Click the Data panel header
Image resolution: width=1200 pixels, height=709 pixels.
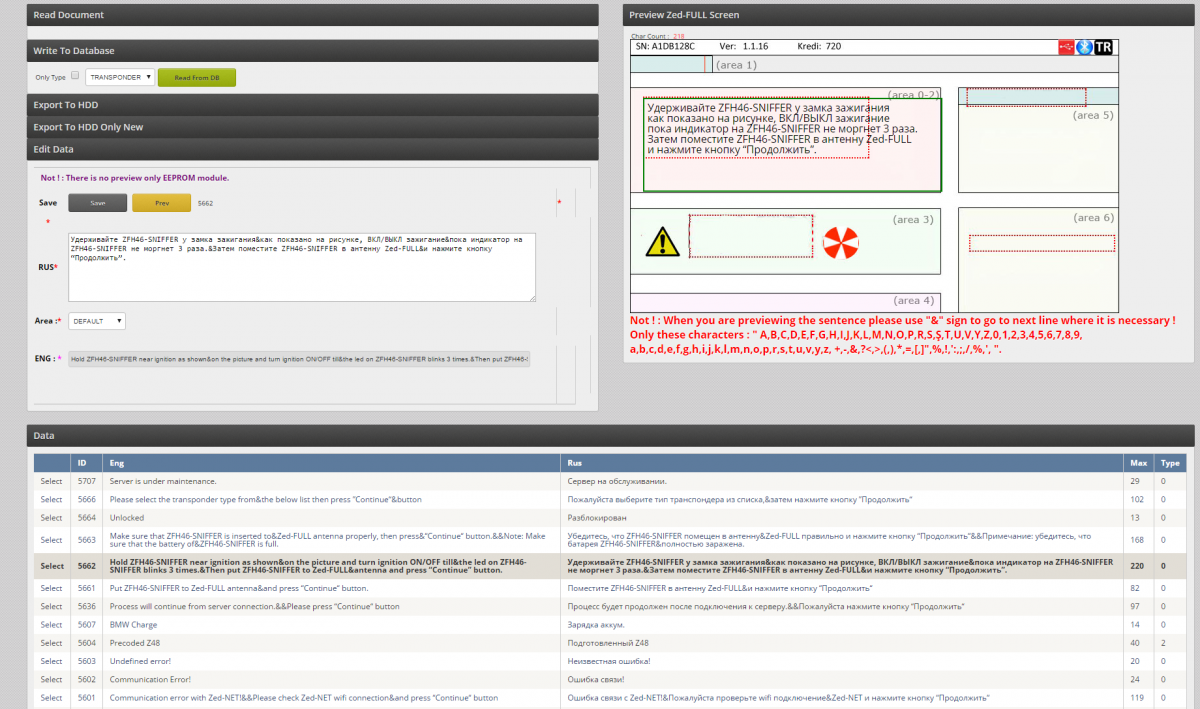click(610, 436)
